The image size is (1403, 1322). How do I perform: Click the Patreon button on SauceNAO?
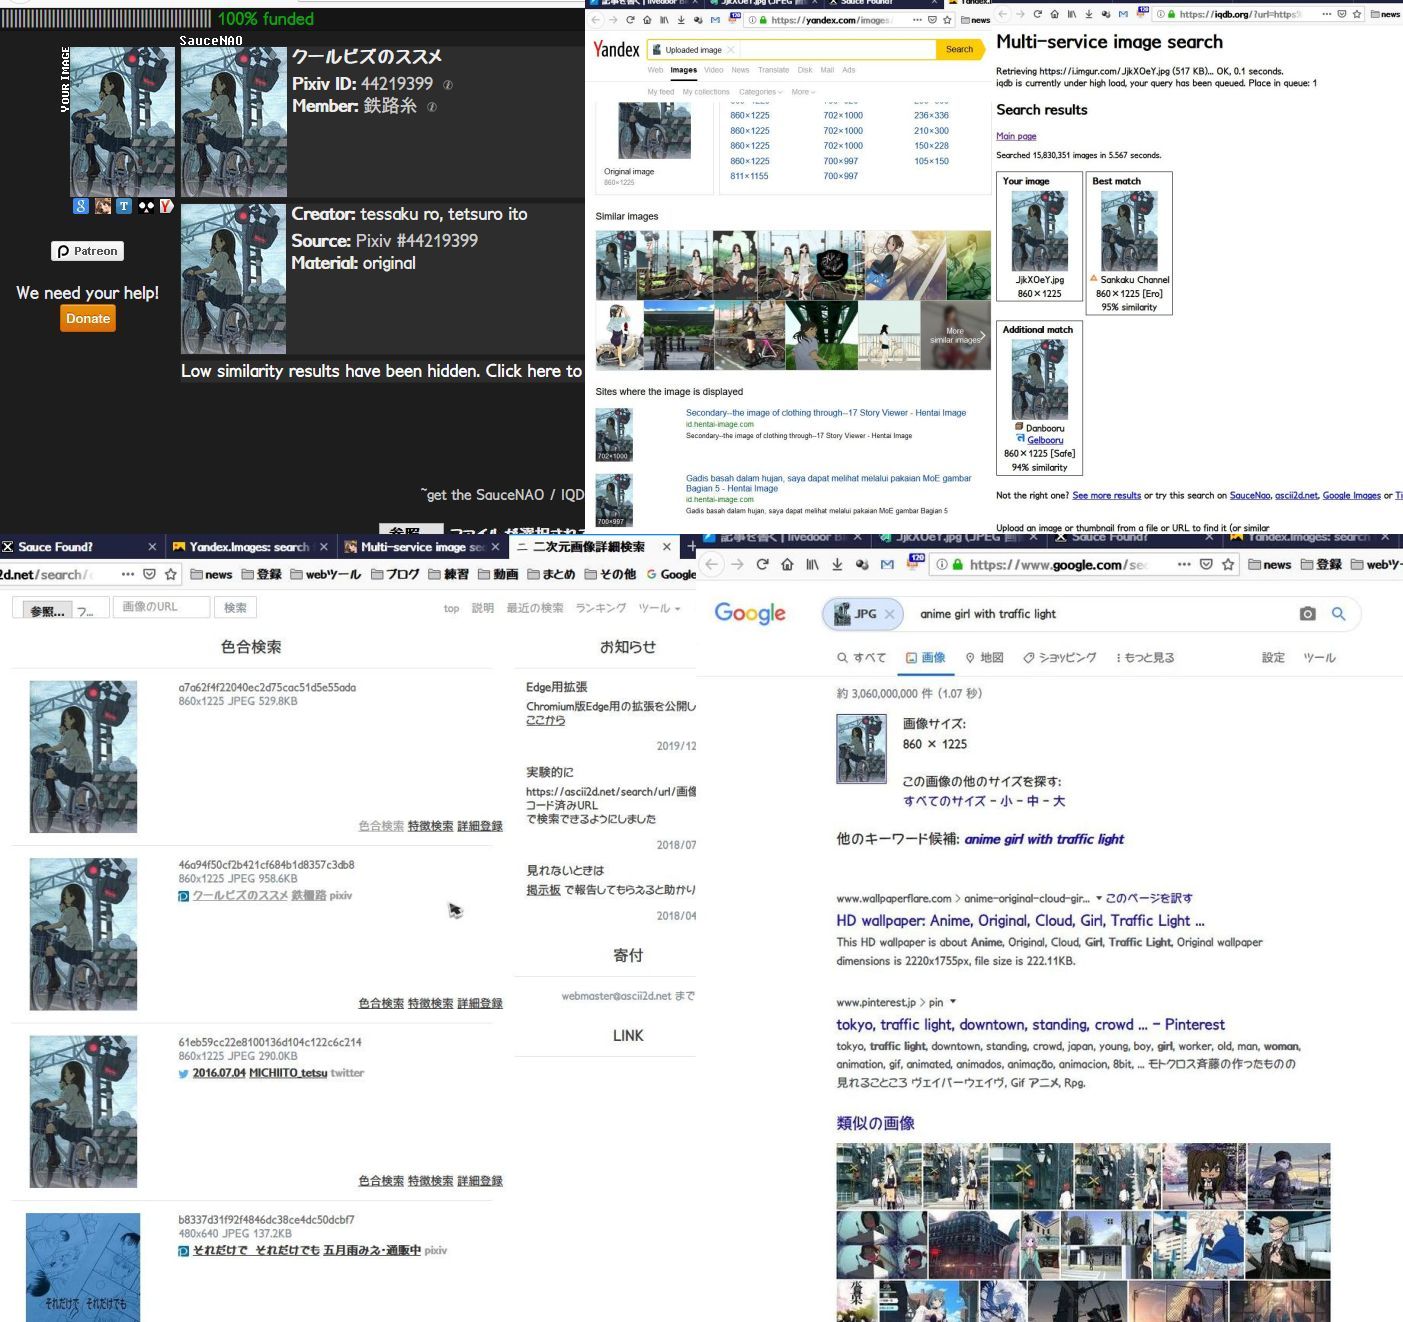88,251
